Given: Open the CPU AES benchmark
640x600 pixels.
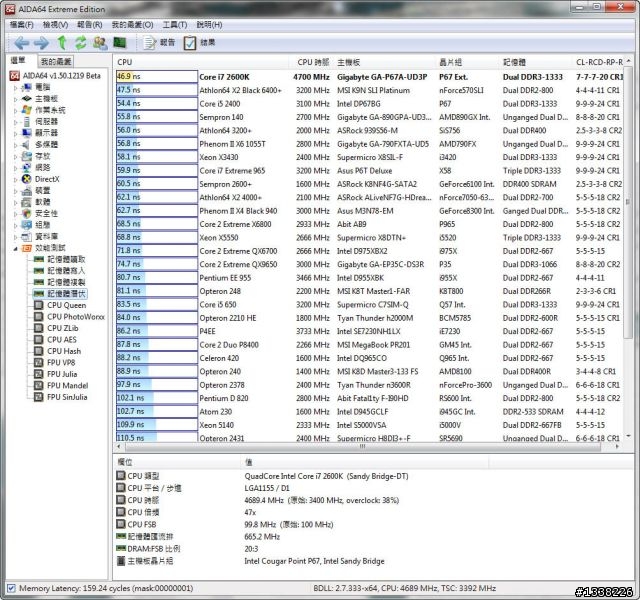Looking at the screenshot, I should (62, 339).
